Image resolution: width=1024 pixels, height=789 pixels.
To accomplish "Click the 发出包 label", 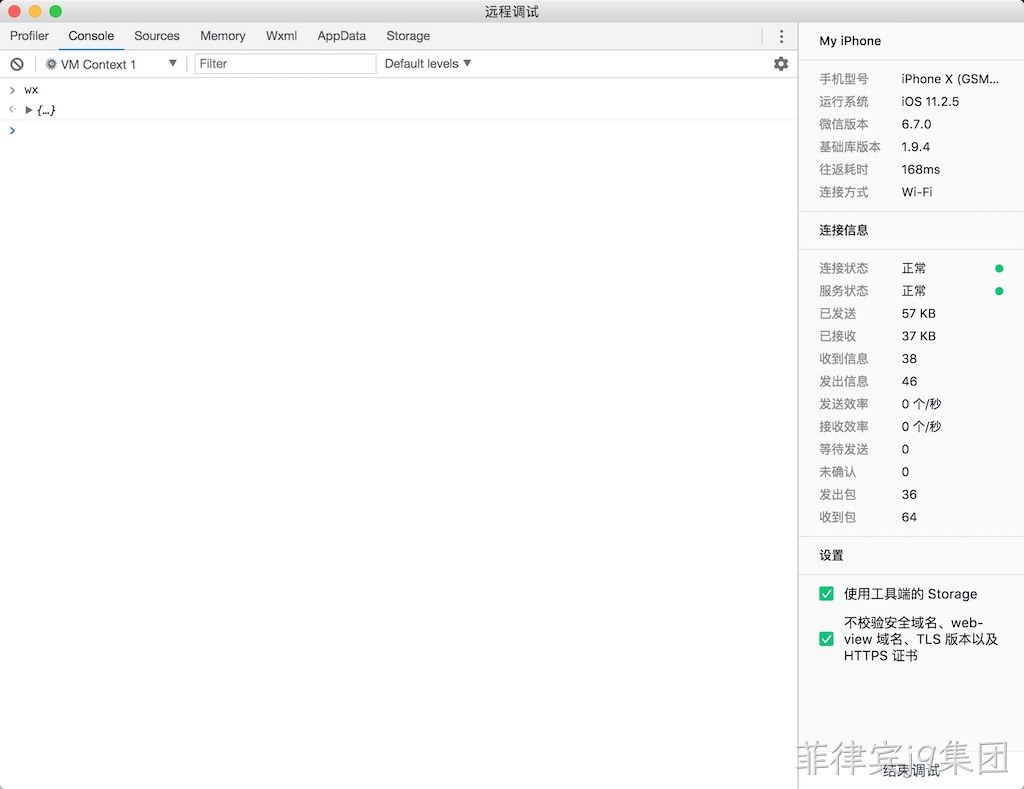I will pyautogui.click(x=837, y=494).
